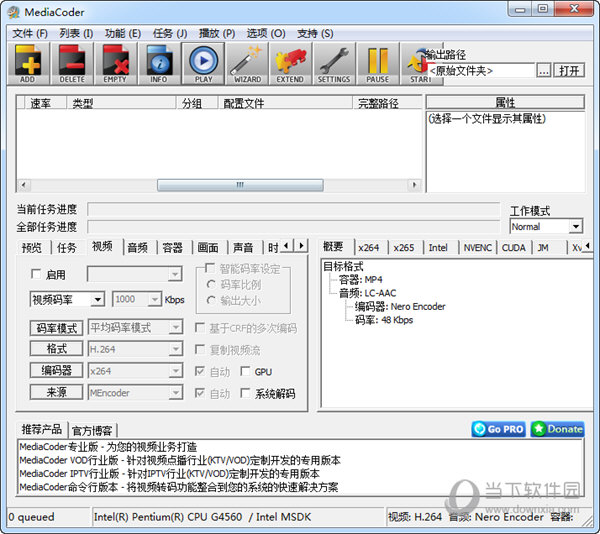The image size is (600, 534).
Task: Click the 来源 button
Action: click(x=56, y=392)
